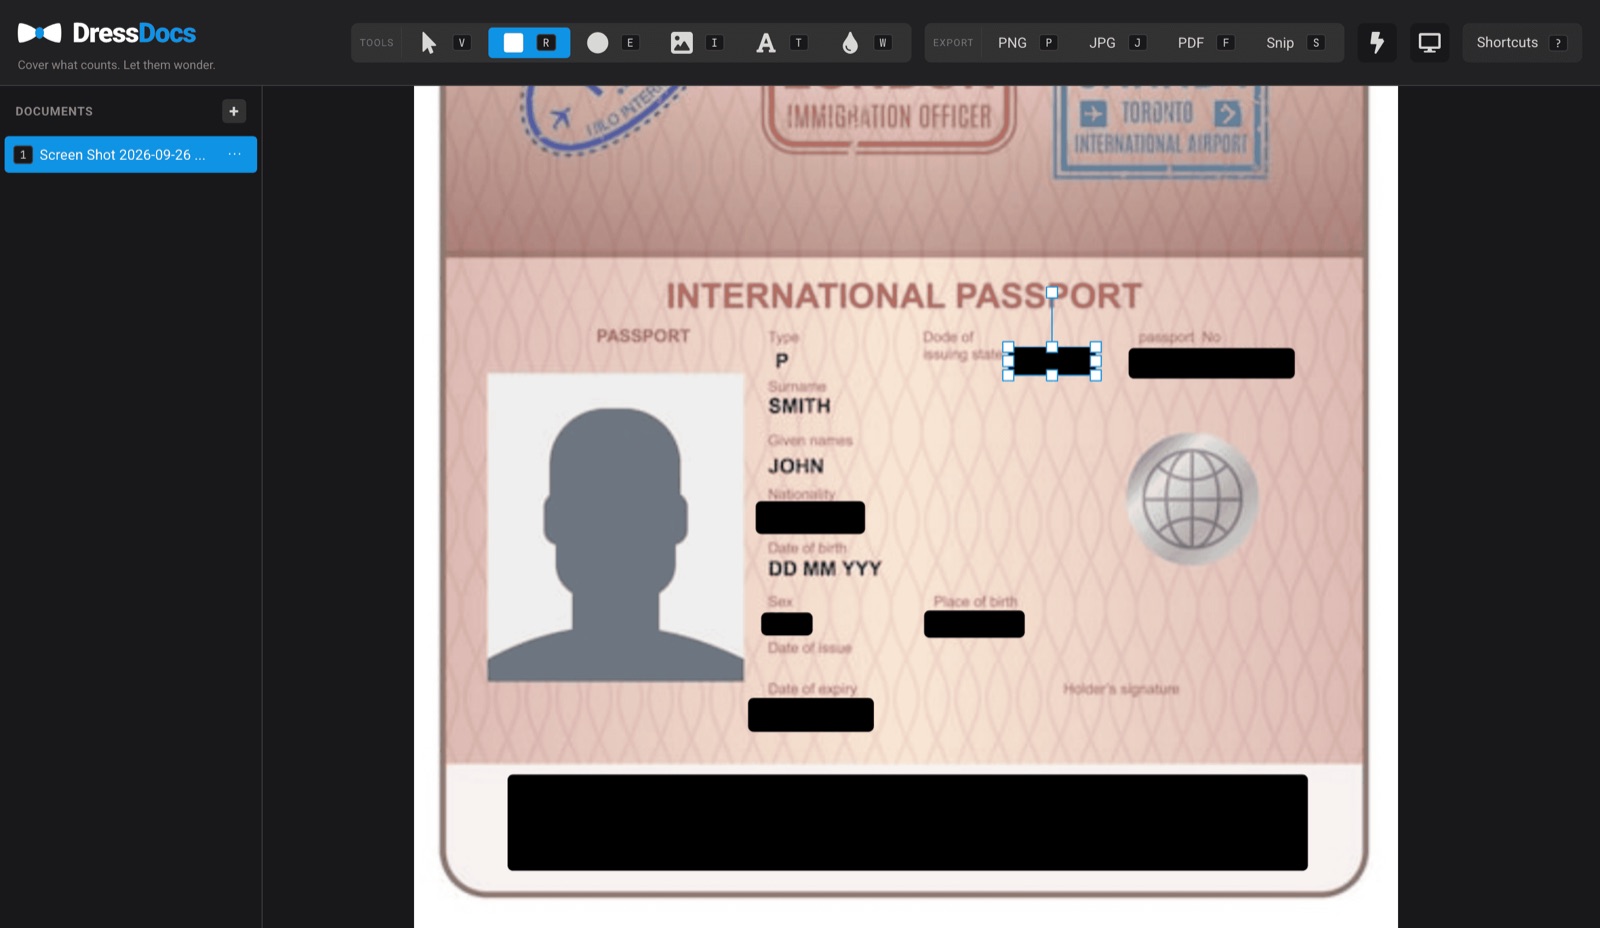1600x928 pixels.
Task: Select the rectangle redaction tool
Action: [529, 43]
